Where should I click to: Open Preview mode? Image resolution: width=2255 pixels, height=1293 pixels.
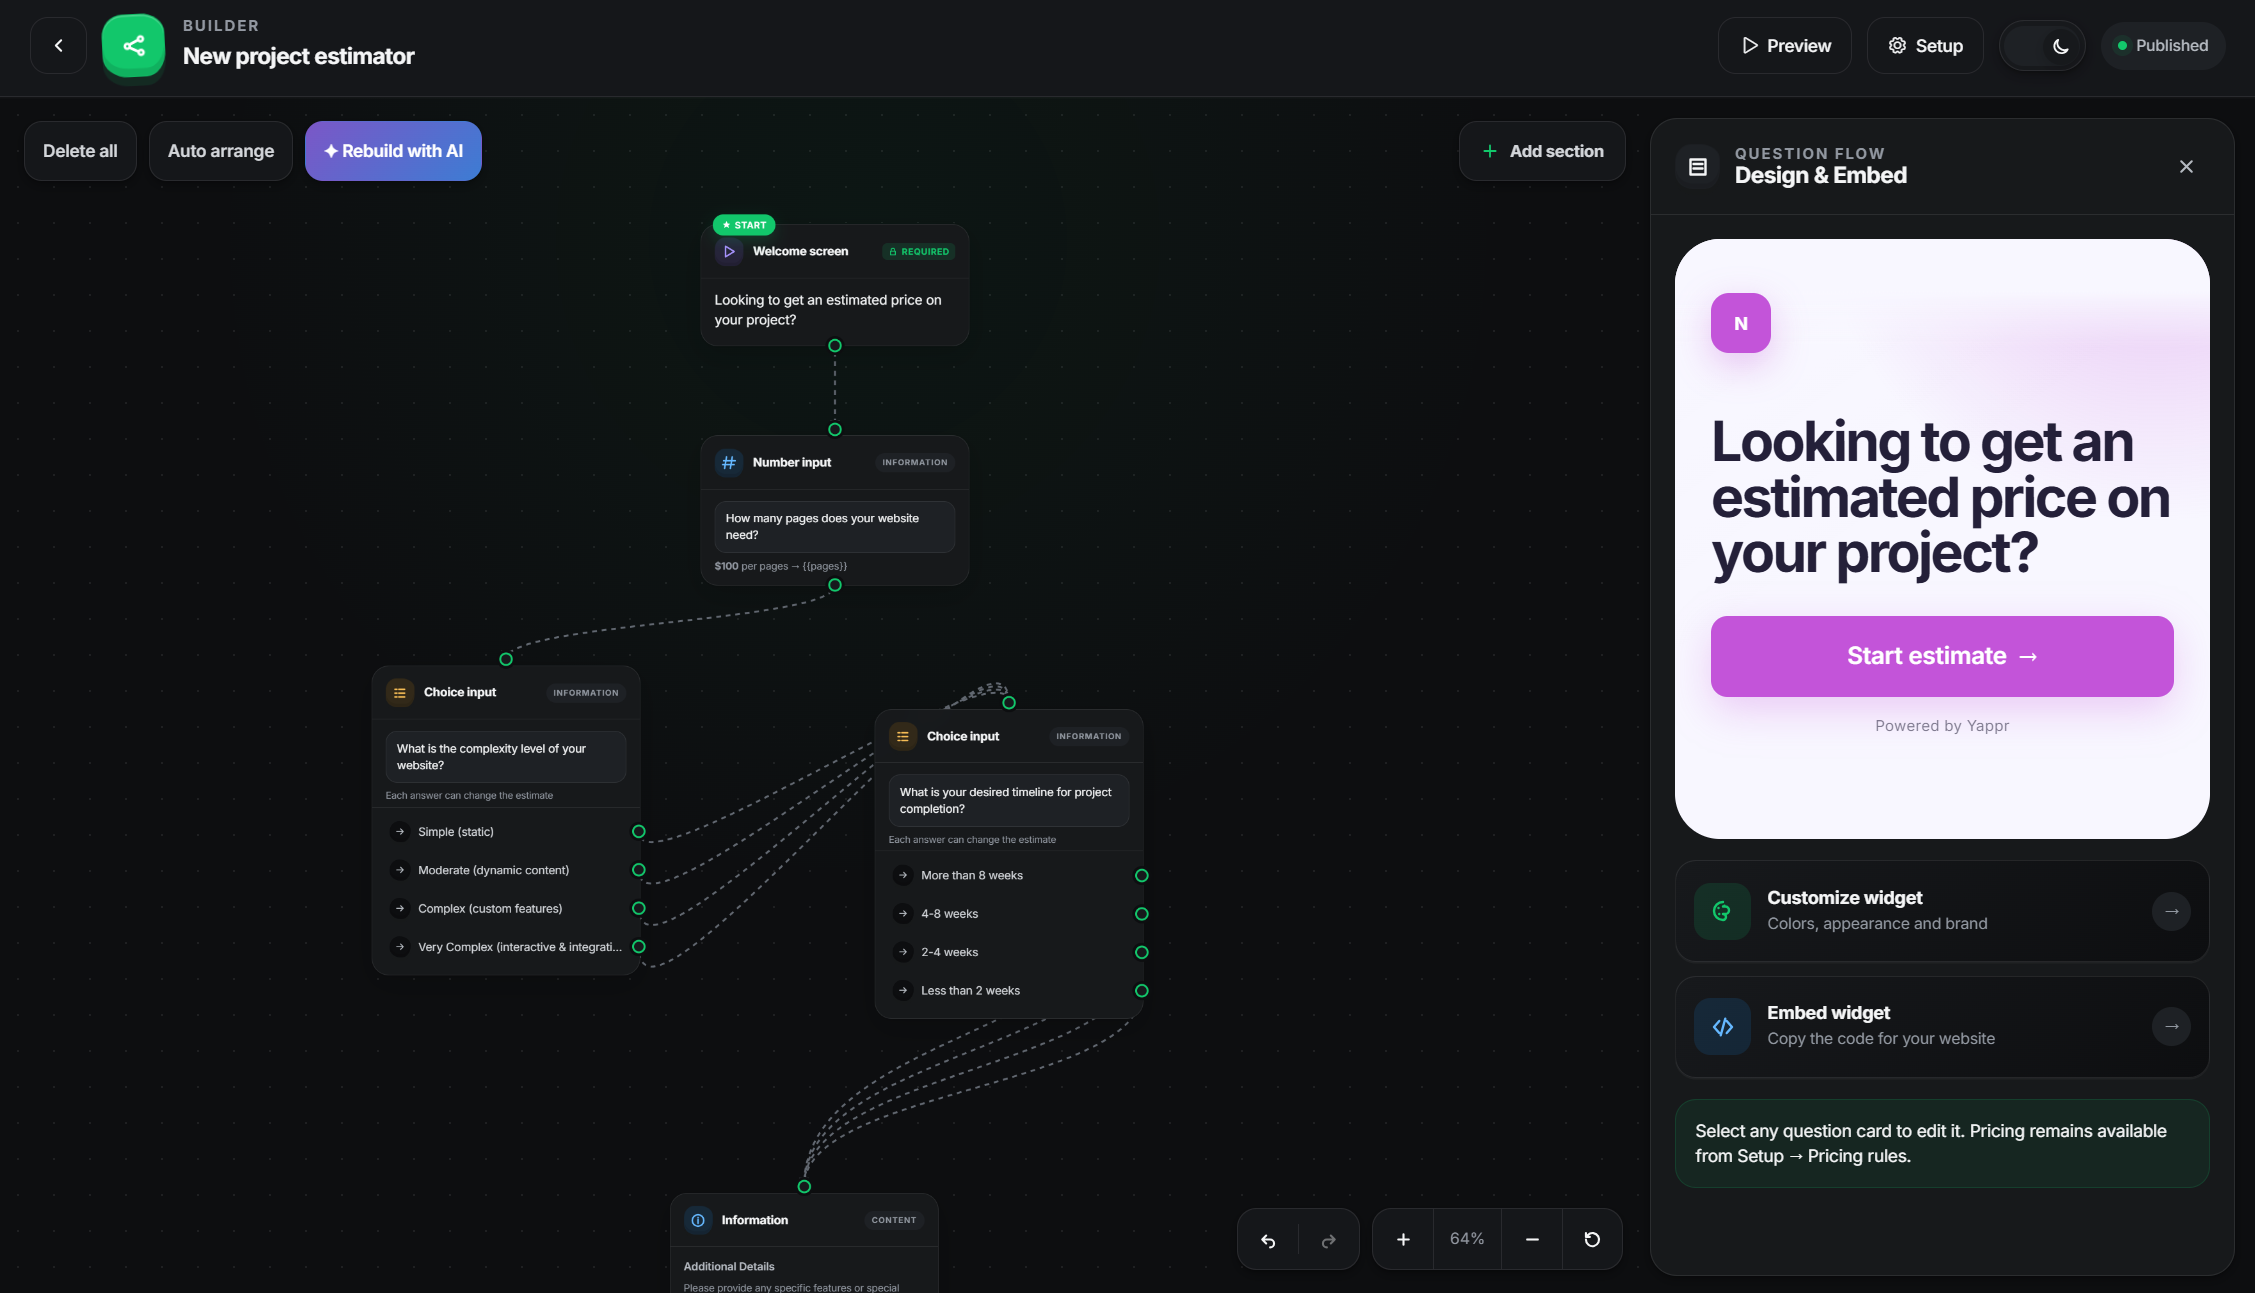(1785, 46)
